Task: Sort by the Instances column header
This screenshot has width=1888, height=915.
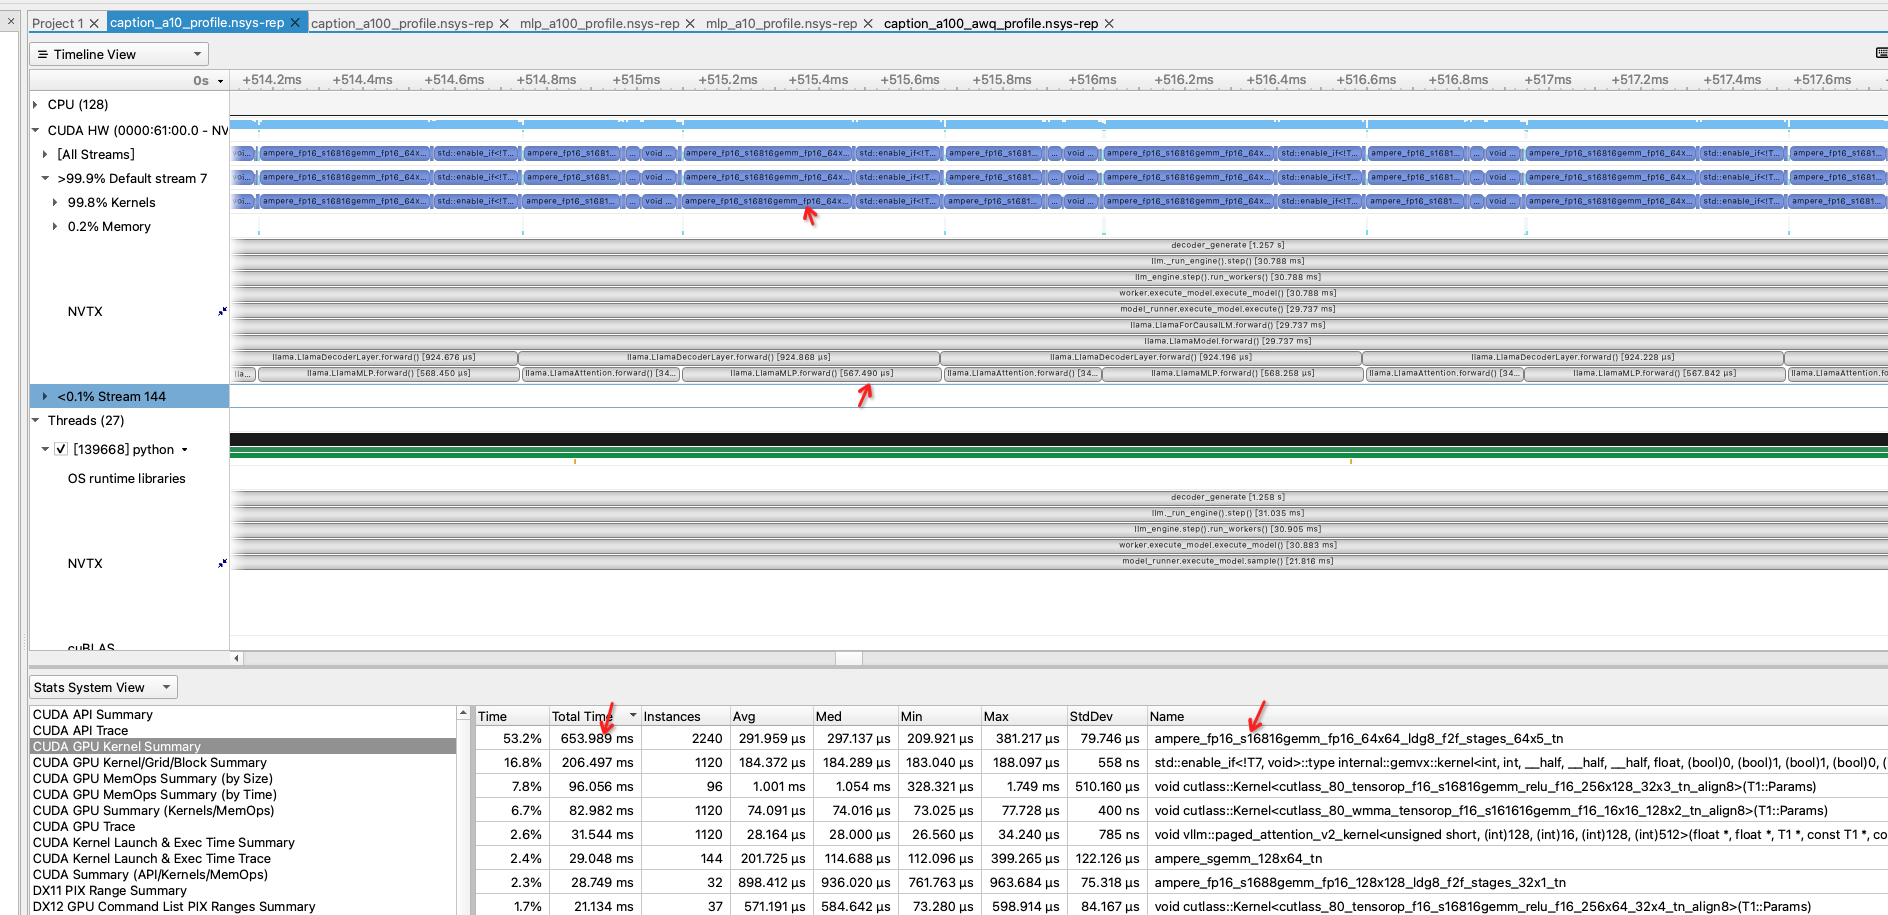Action: (672, 716)
